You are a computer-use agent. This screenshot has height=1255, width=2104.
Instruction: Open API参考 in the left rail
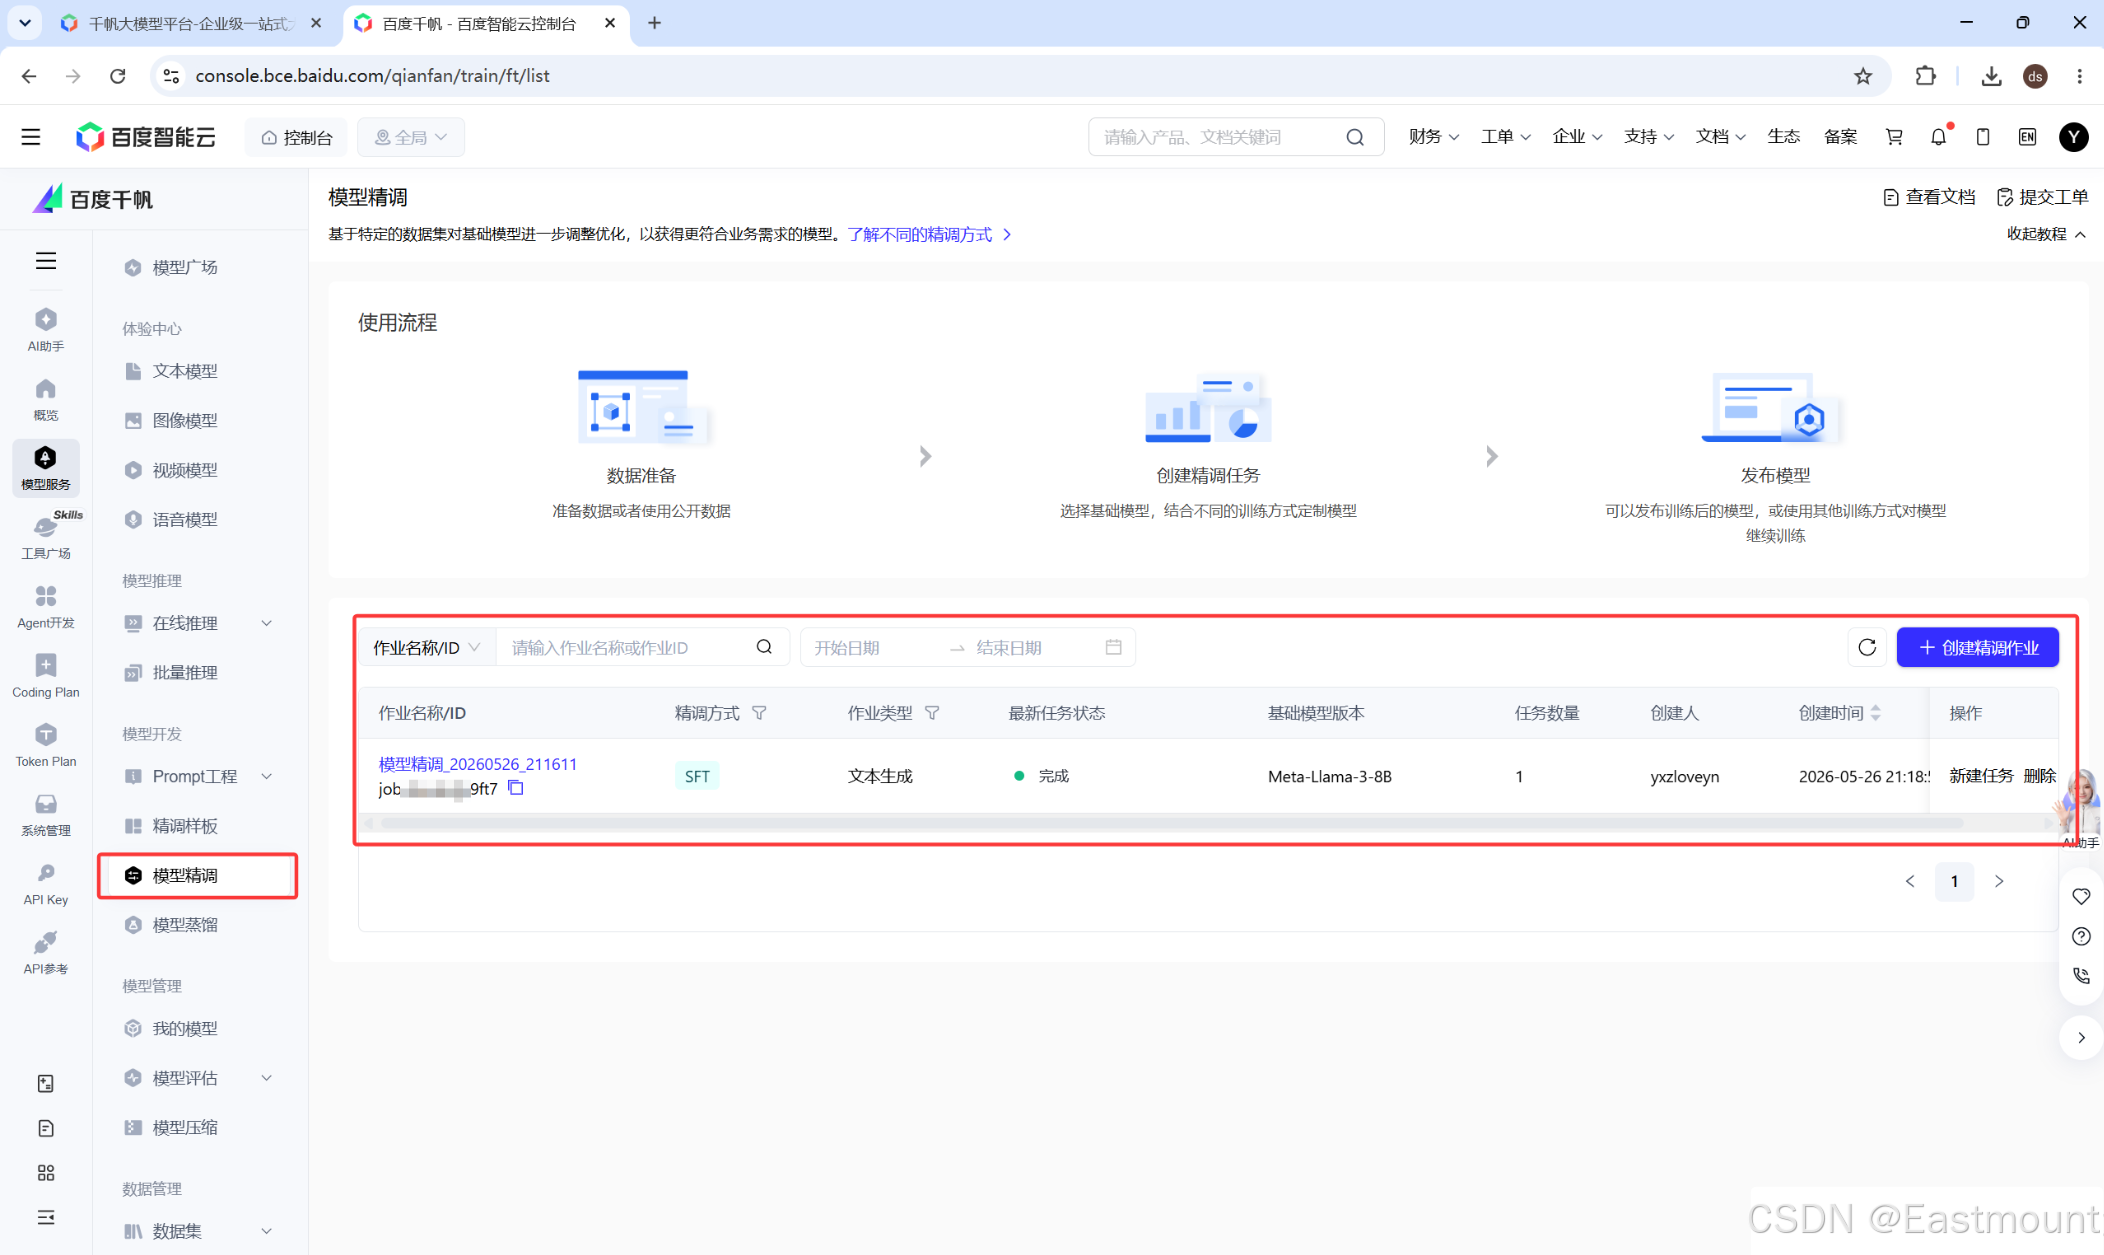point(45,953)
